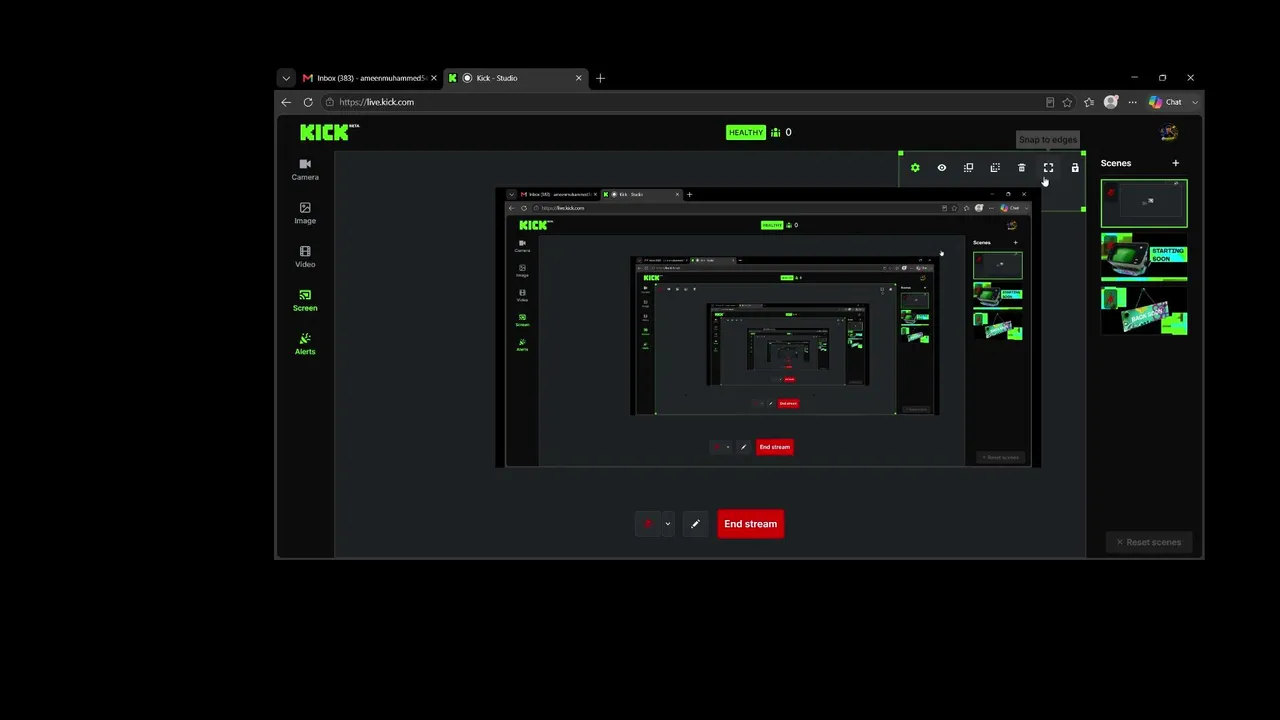Open the Camera source panel
The width and height of the screenshot is (1280, 720).
click(x=305, y=169)
